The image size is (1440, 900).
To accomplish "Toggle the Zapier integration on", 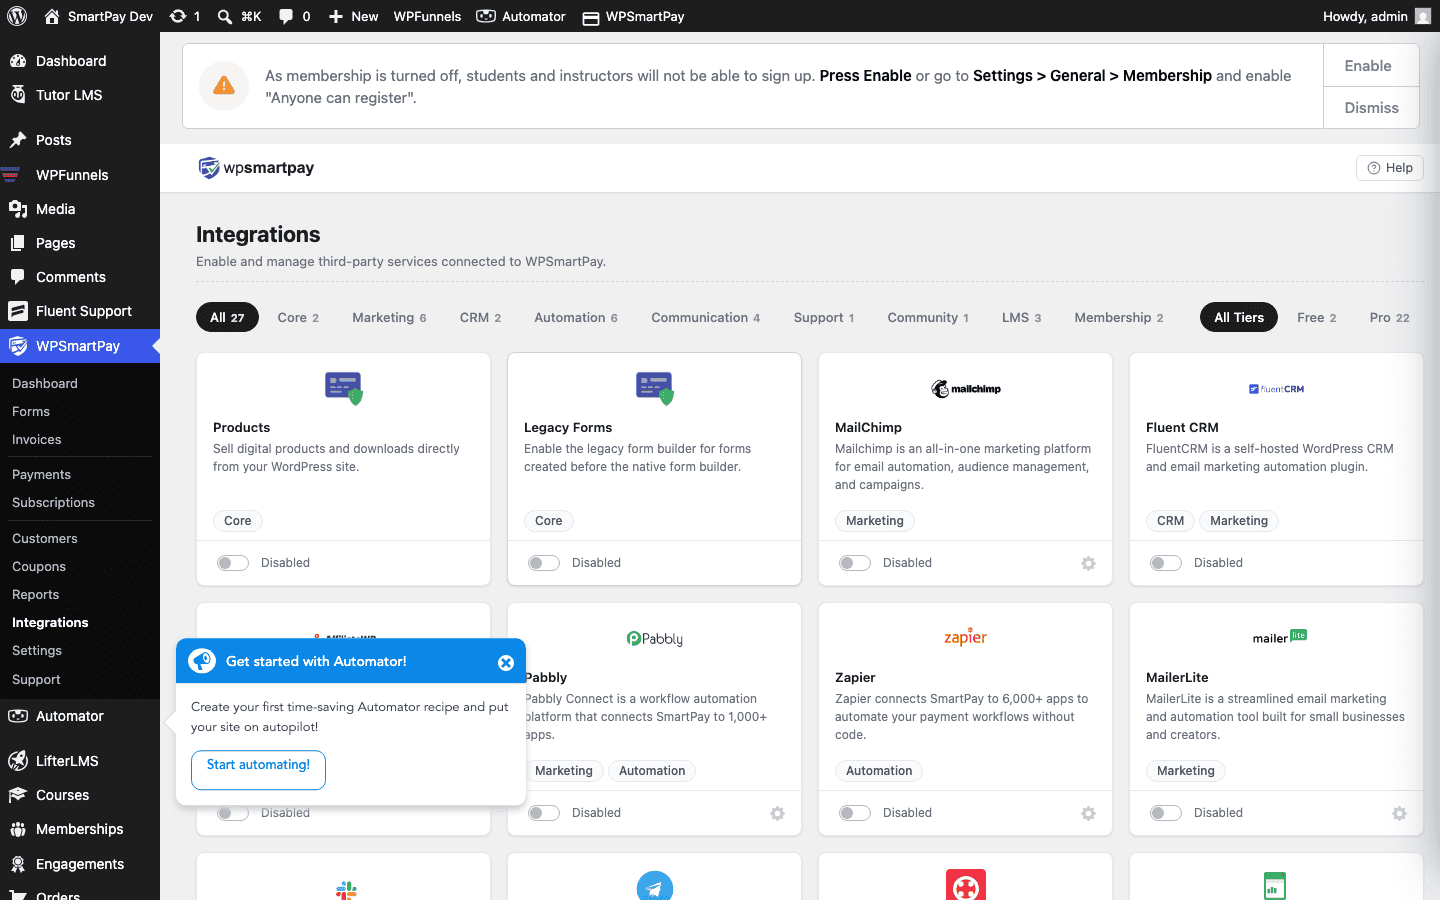I will point(855,813).
